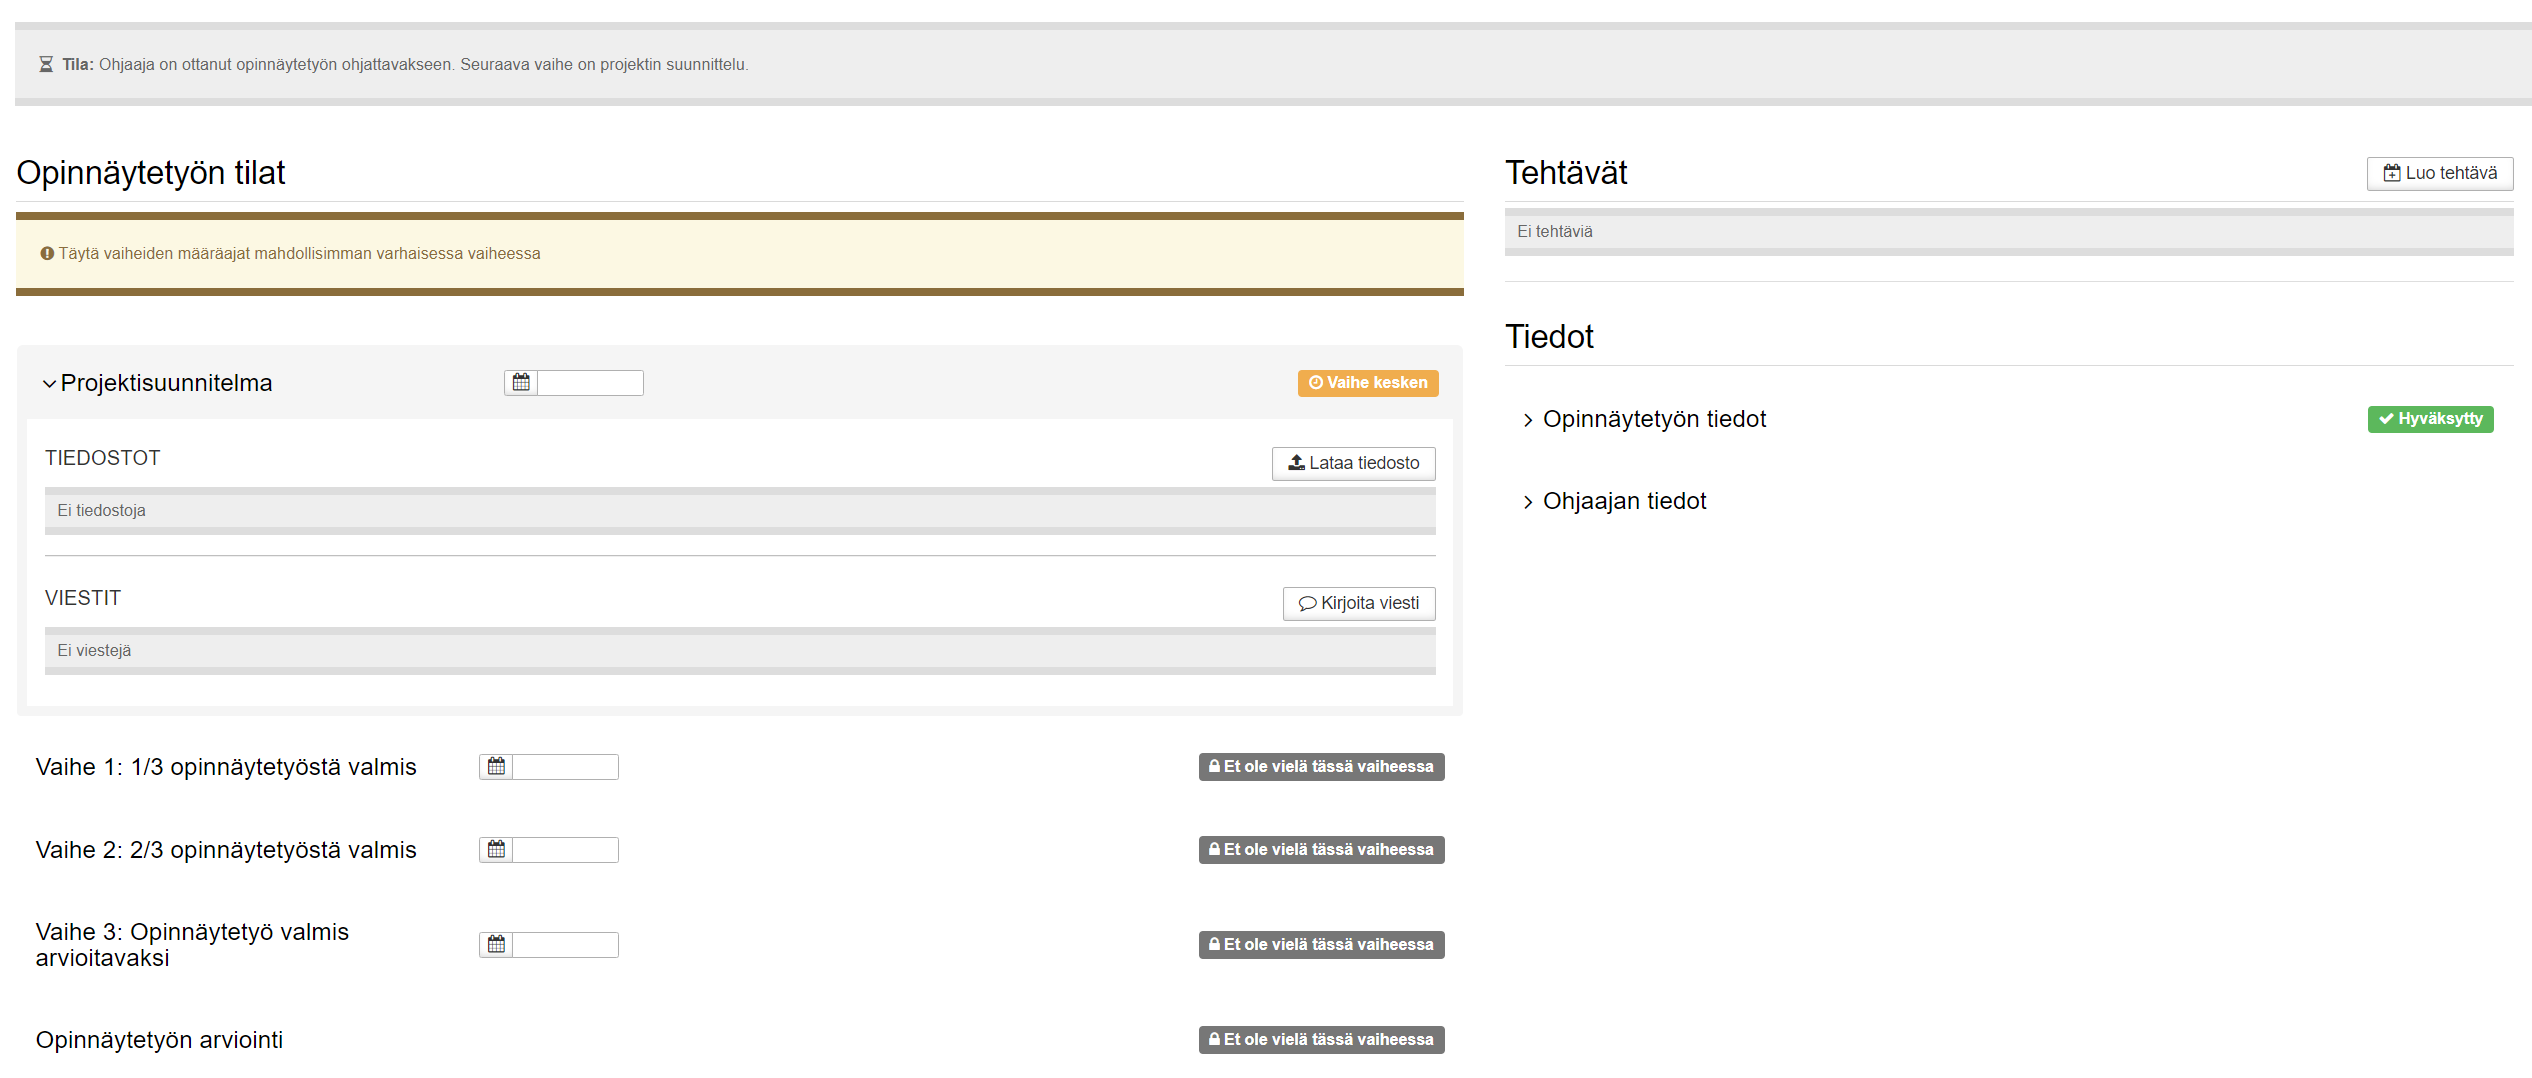The height and width of the screenshot is (1078, 2532).
Task: Collapse the Projektisuunnitelma section chevron
Action: [x=49, y=384]
